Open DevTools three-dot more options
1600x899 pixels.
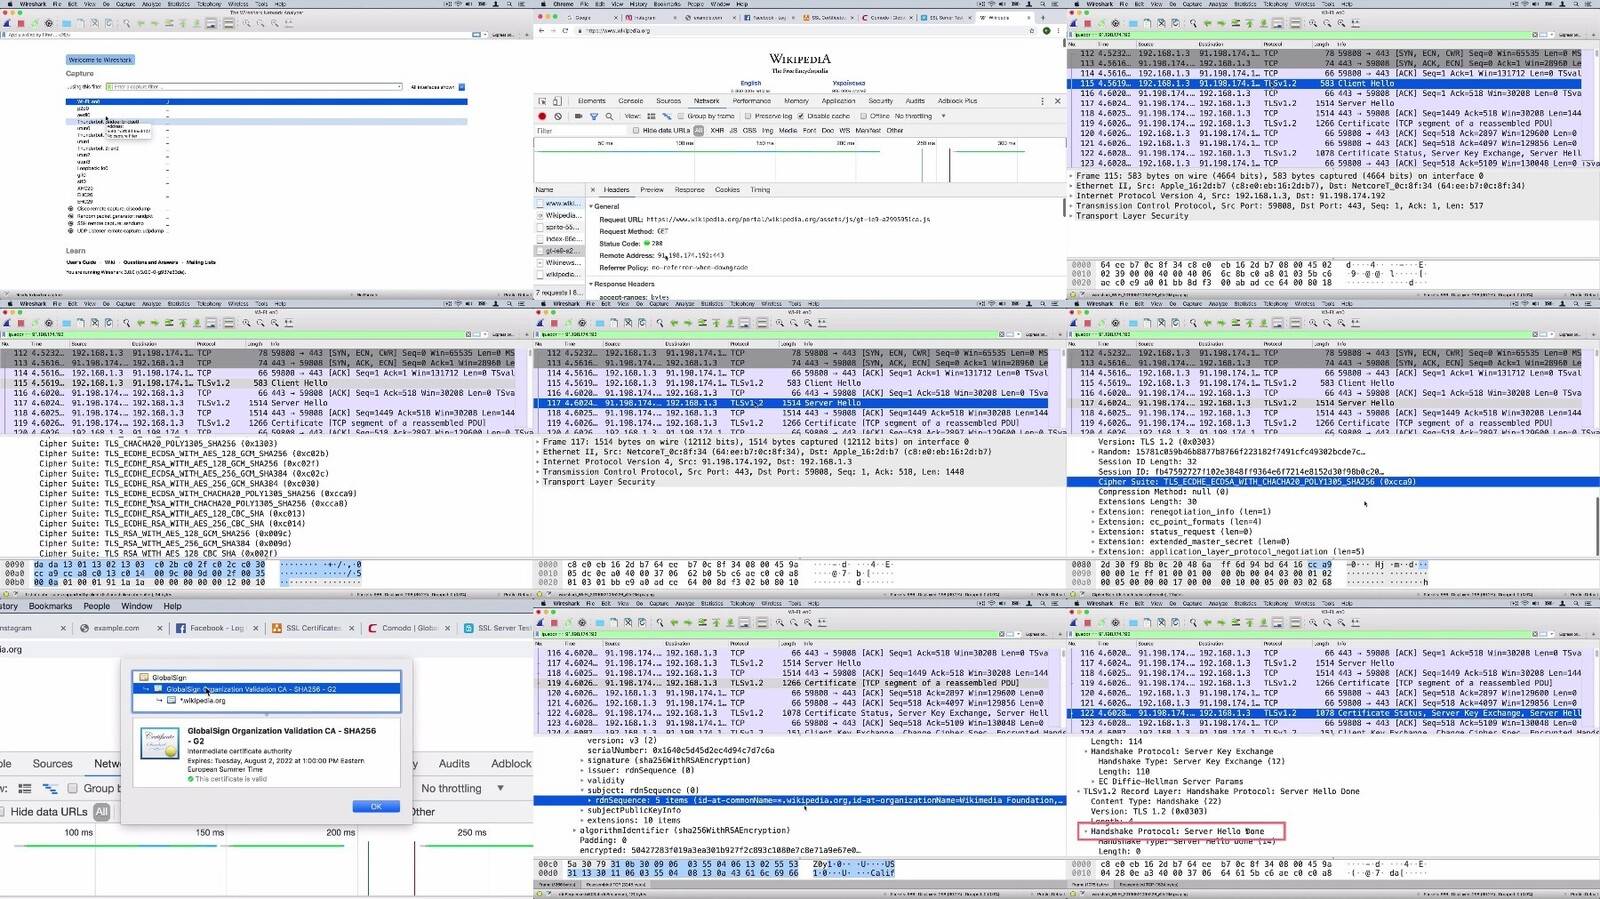(1043, 101)
